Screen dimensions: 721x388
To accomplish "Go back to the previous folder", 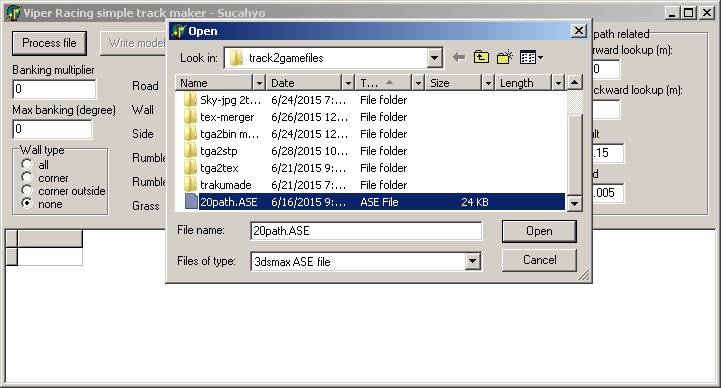I will tap(459, 57).
